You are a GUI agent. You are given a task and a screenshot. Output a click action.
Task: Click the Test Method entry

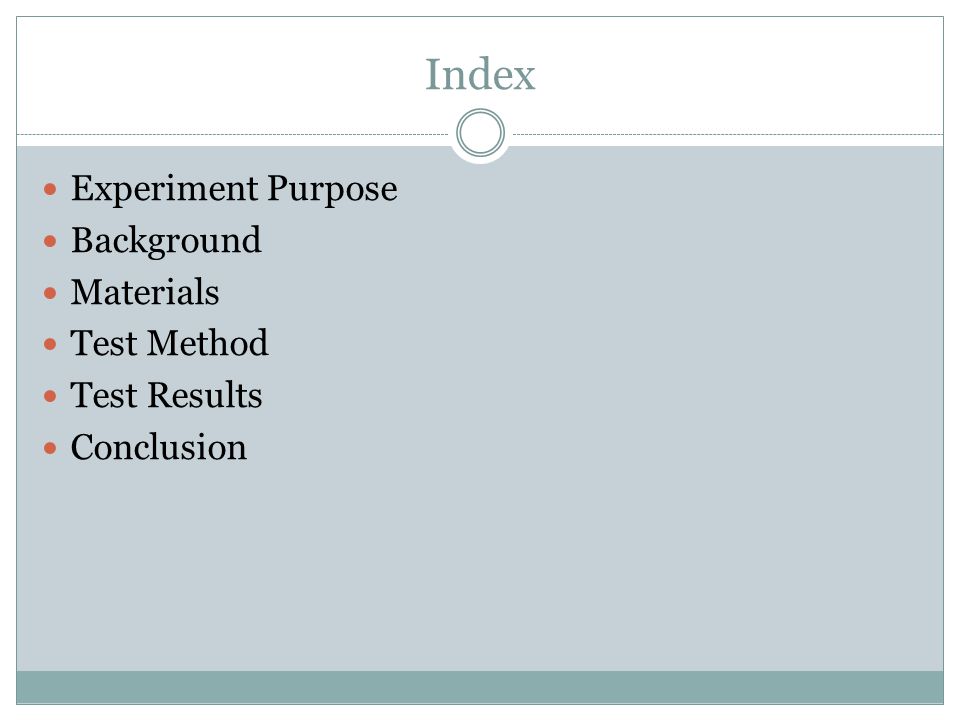(x=169, y=343)
